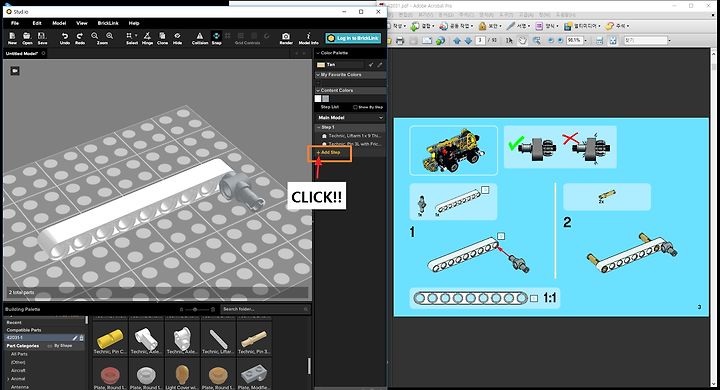720x390 pixels.
Task: Show Model Info
Action: coord(309,38)
